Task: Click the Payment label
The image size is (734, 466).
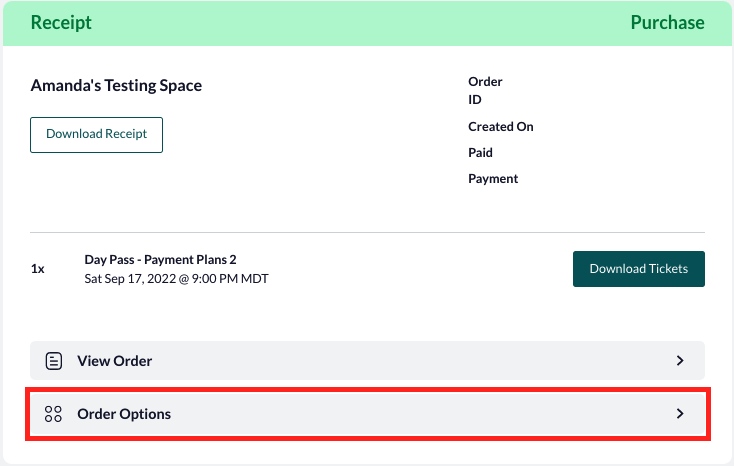Action: [x=493, y=179]
